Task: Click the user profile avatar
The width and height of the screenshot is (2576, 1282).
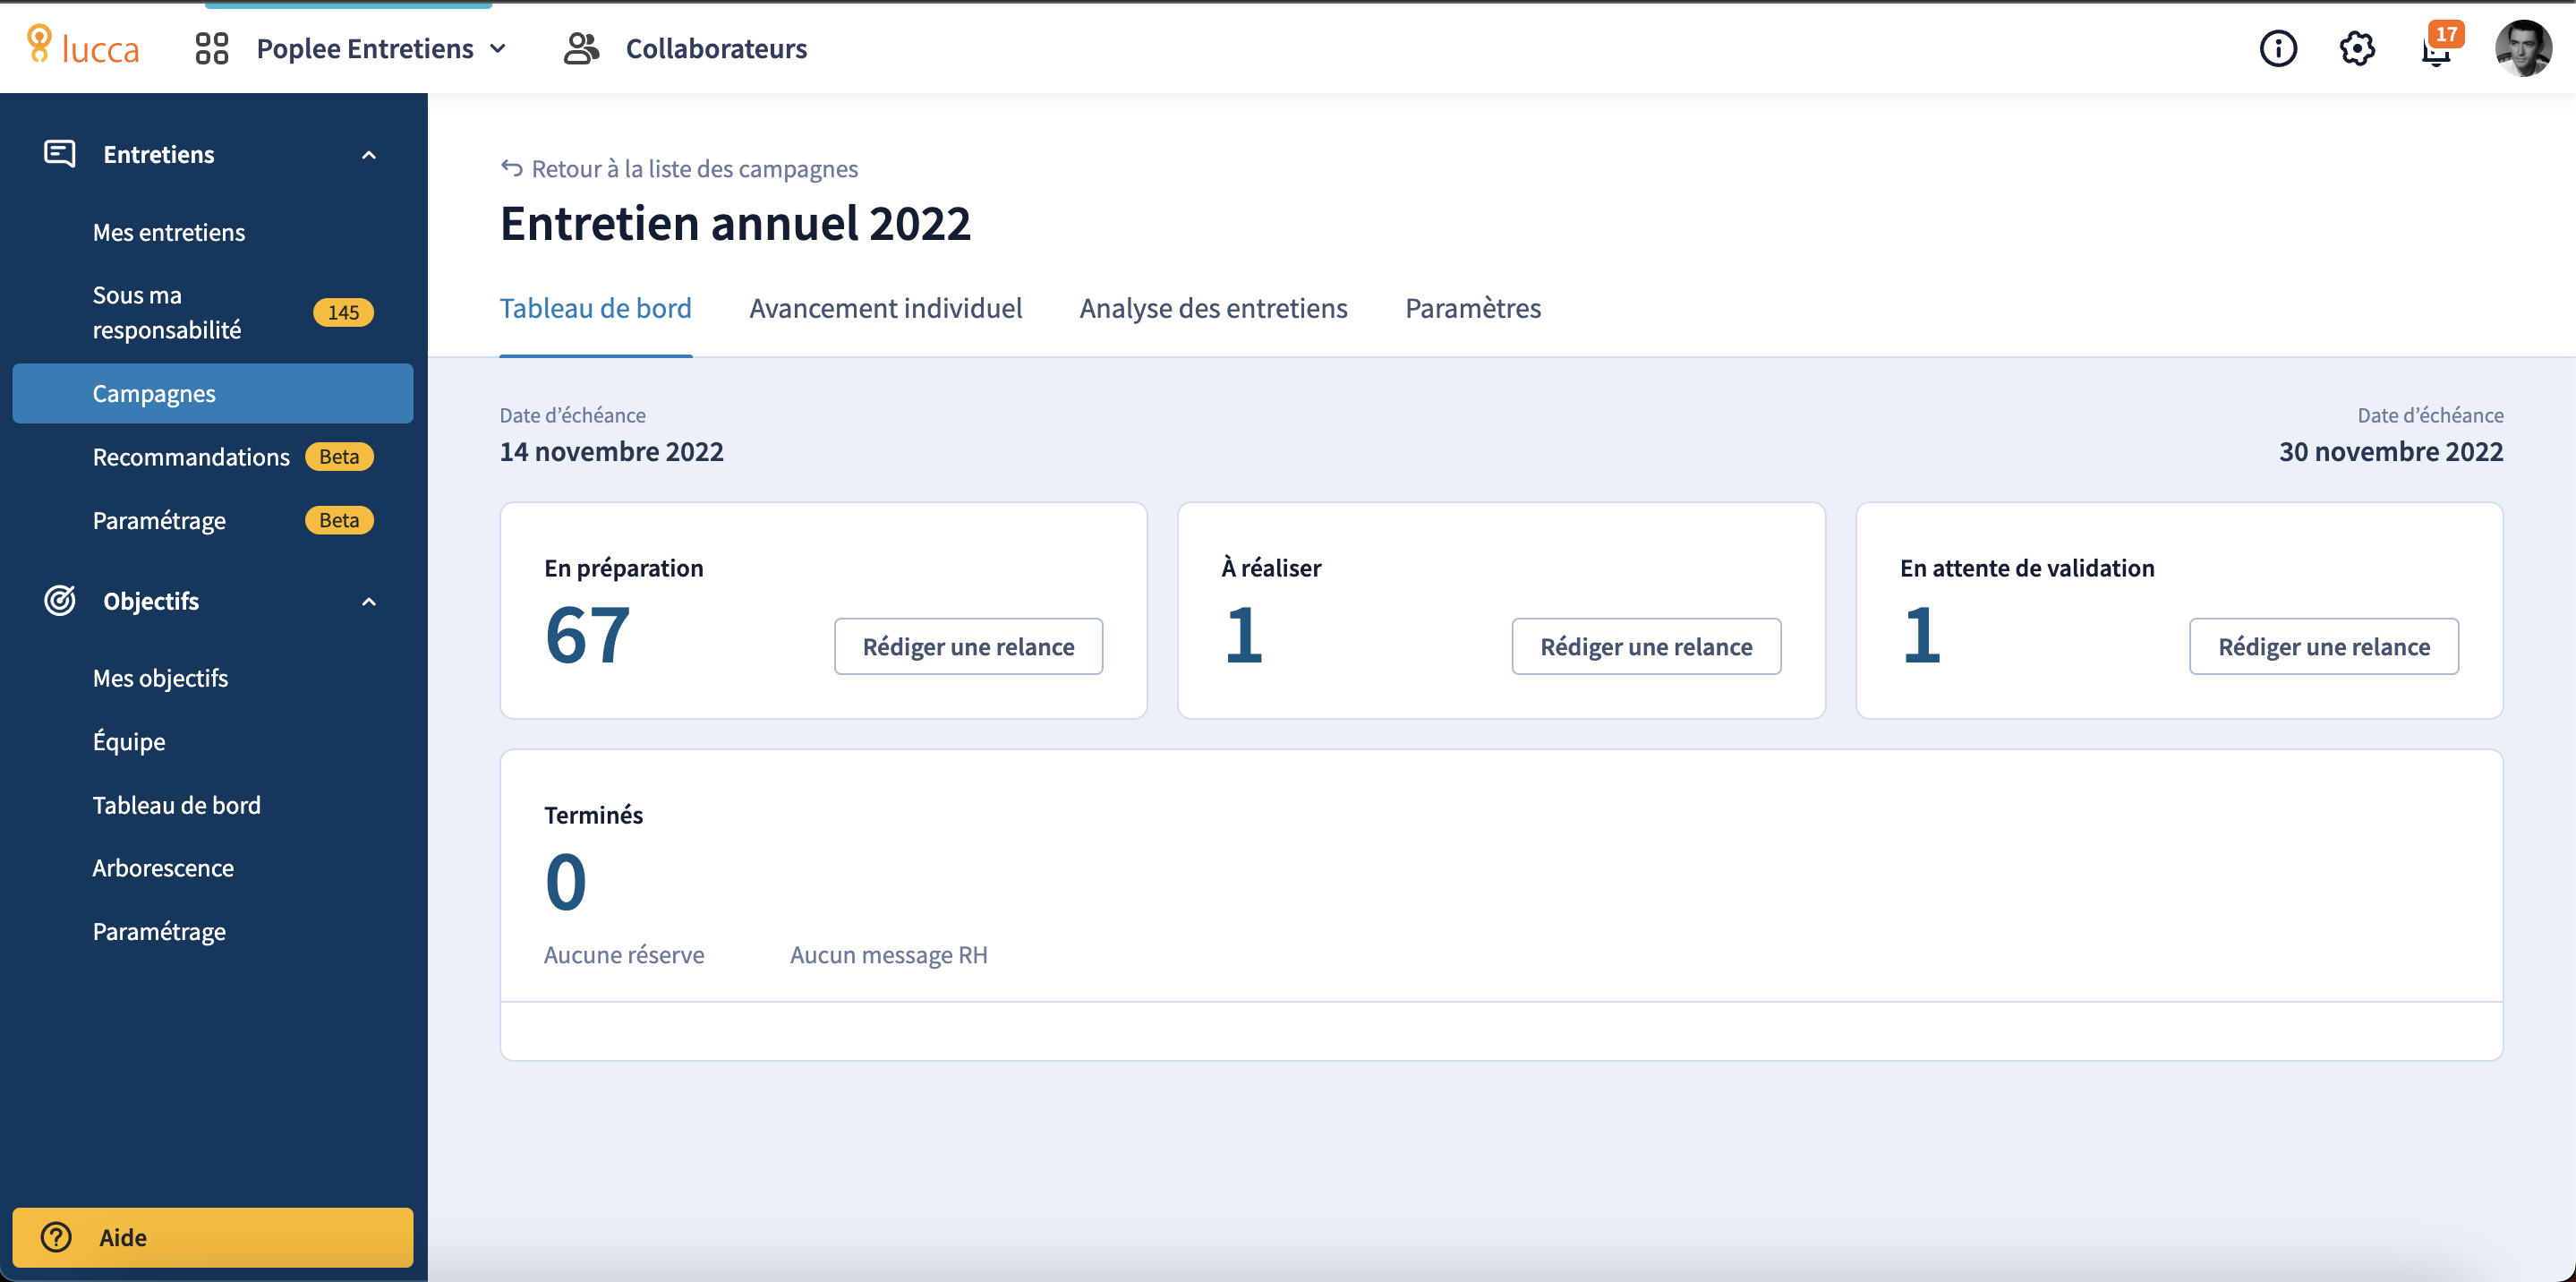Action: click(2522, 48)
